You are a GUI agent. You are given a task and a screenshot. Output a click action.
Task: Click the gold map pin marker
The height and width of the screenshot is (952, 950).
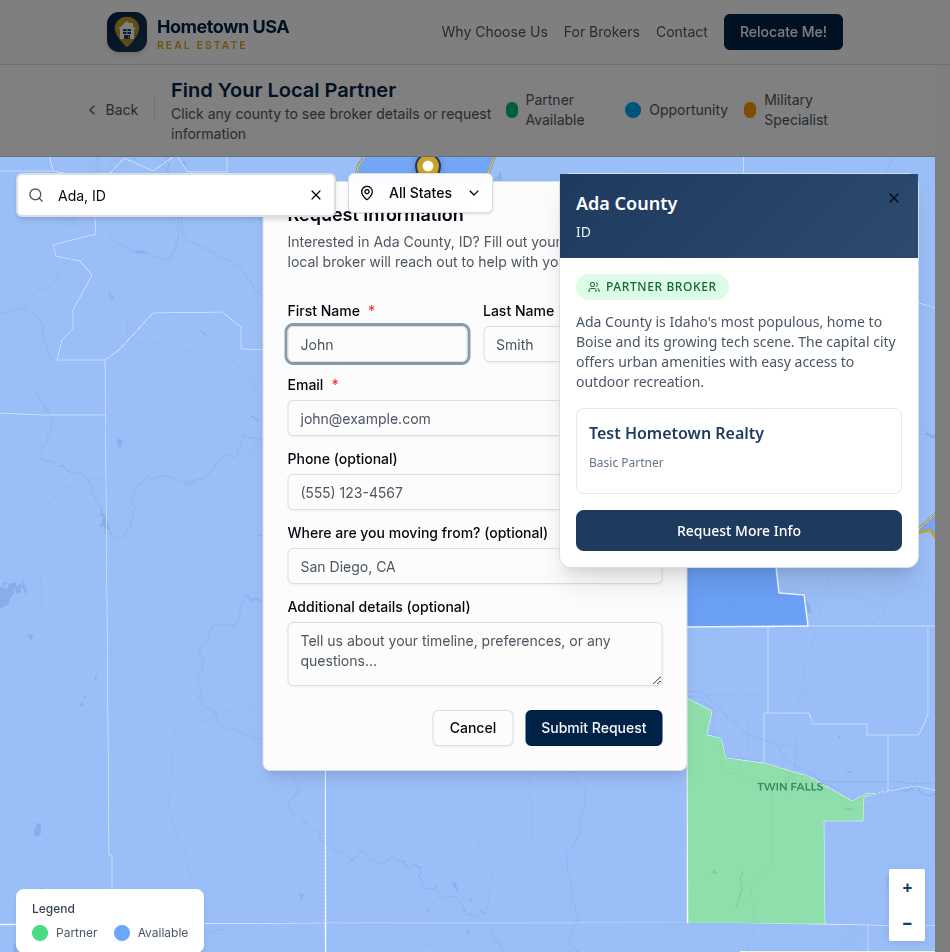pos(428,165)
